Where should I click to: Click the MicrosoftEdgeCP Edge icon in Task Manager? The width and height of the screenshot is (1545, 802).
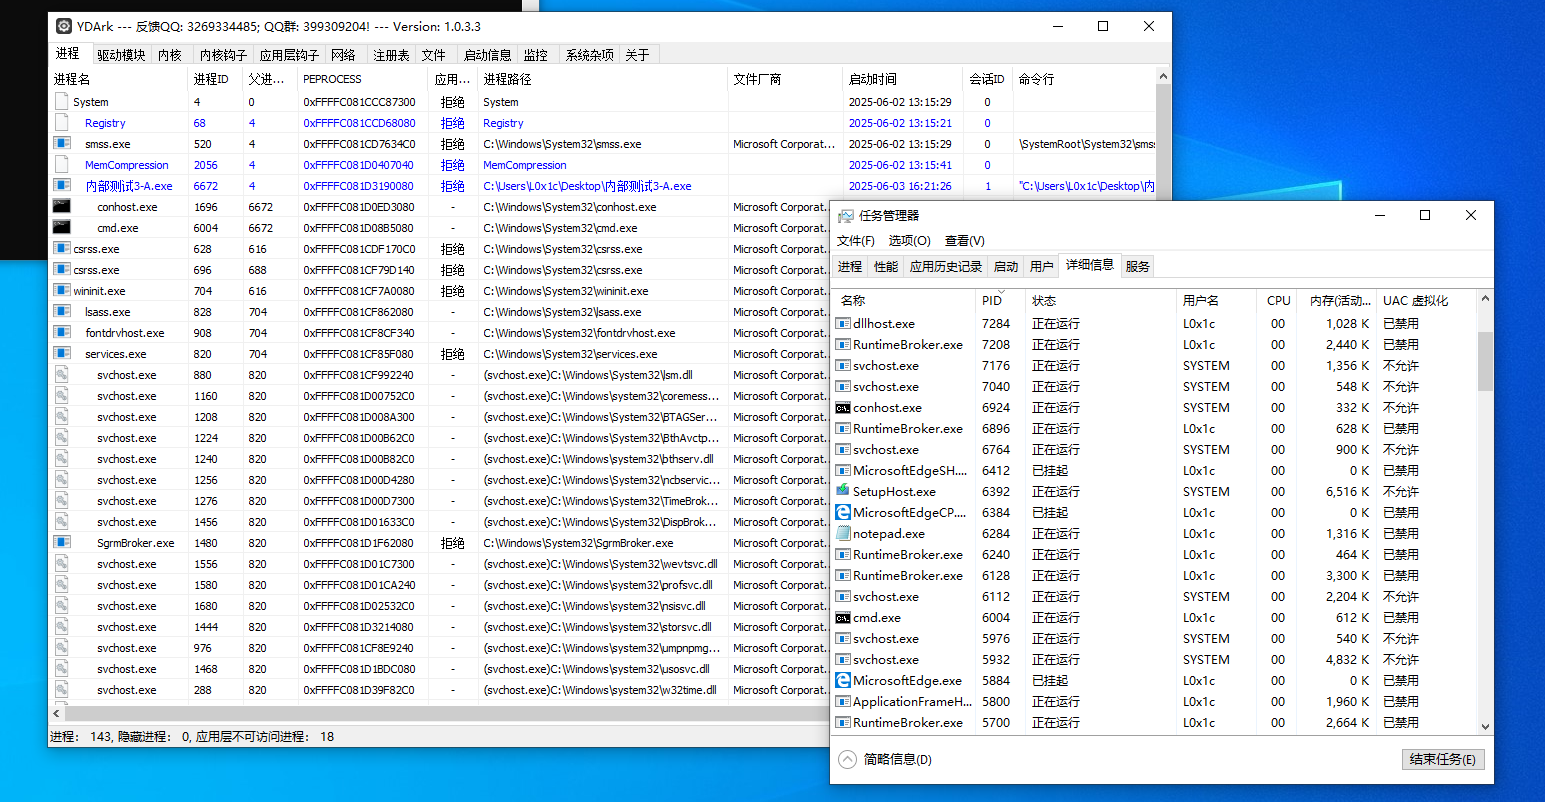tap(843, 512)
